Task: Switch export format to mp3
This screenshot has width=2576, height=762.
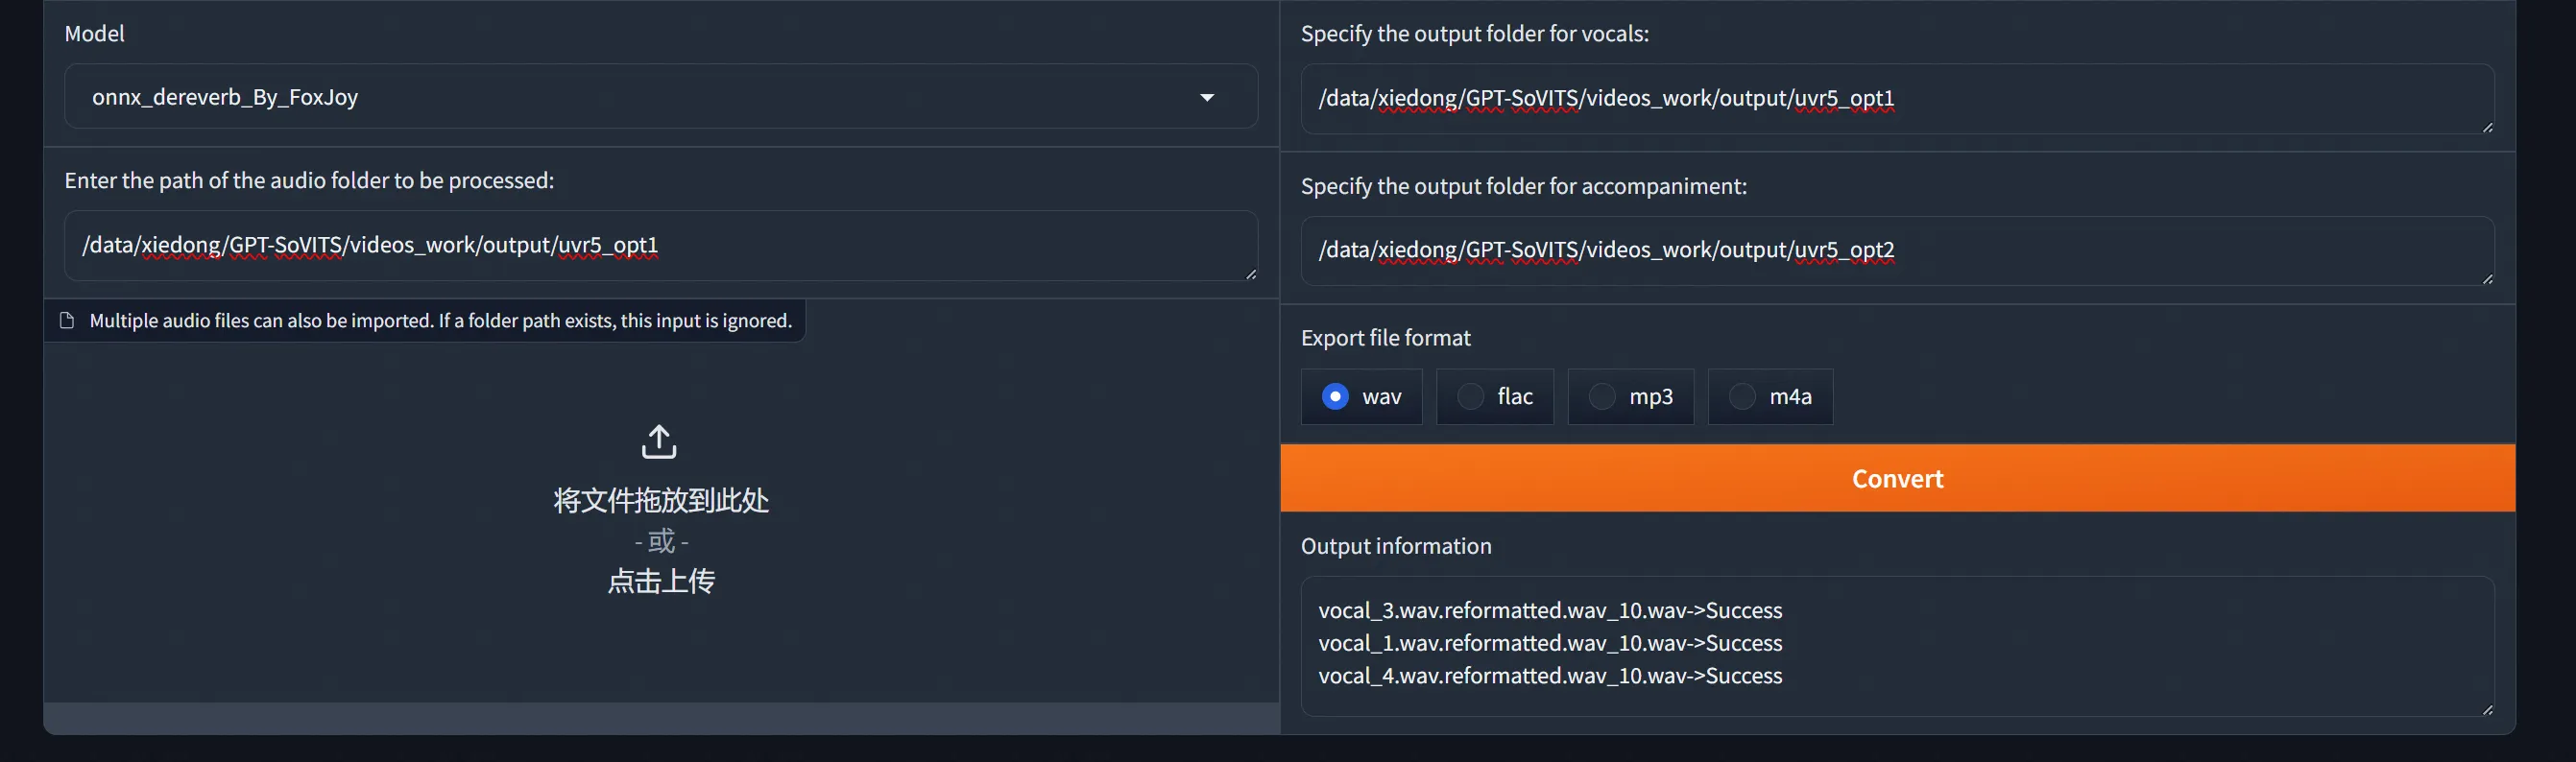Action: tap(1602, 397)
